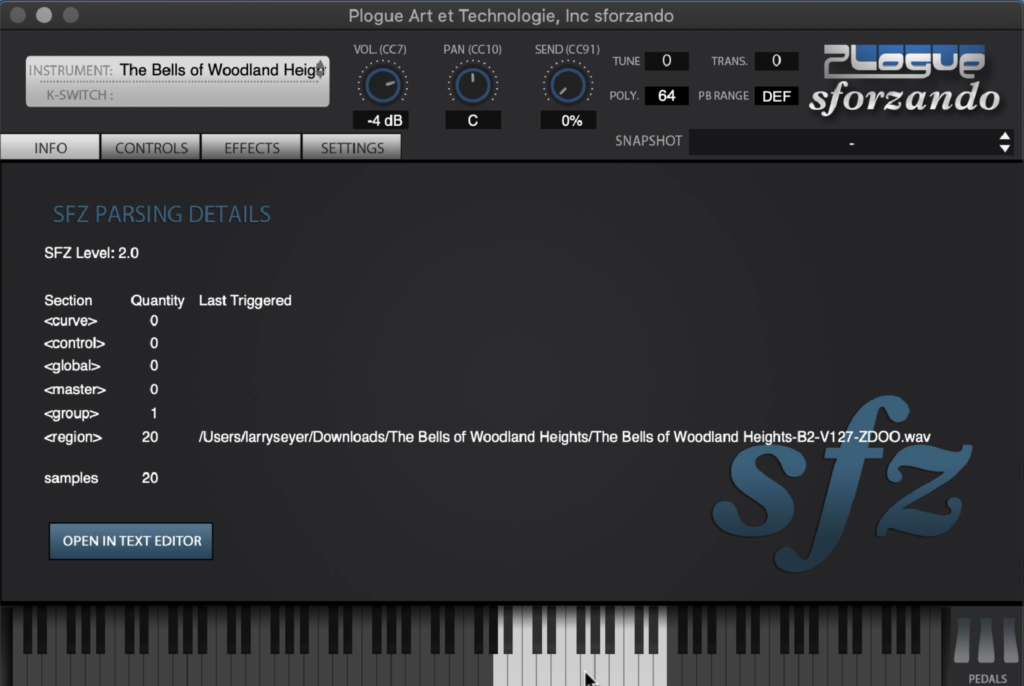Viewport: 1024px width, 686px height.
Task: Click the pan value field showing C
Action: click(x=473, y=120)
